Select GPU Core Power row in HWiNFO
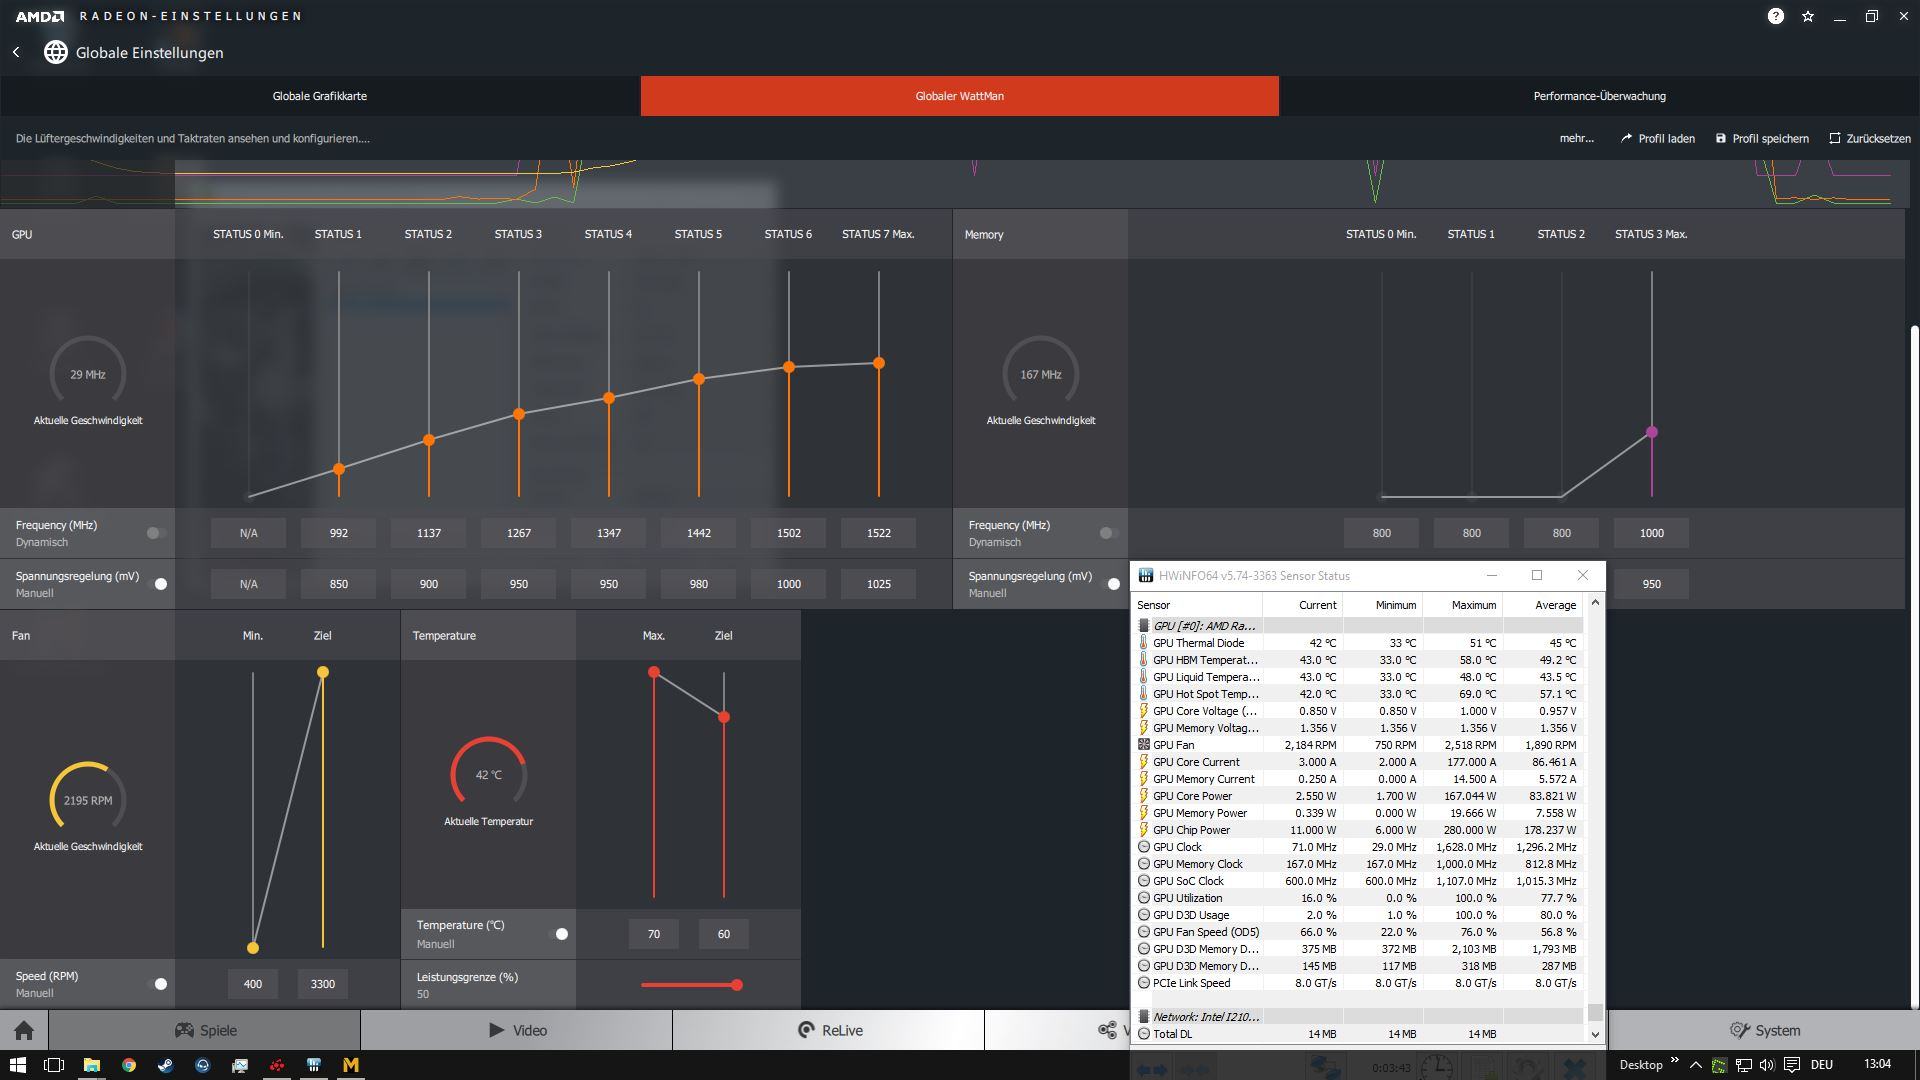1920x1080 pixels. 1358,796
